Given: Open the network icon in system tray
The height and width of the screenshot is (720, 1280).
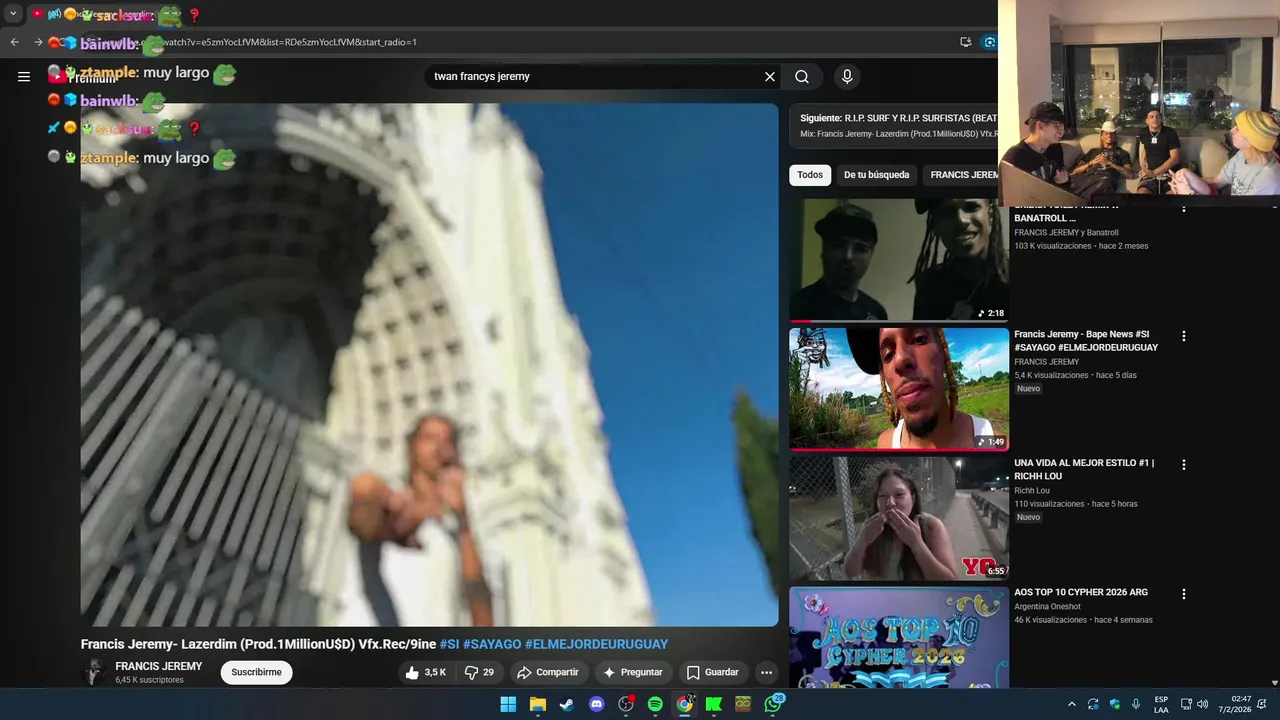Looking at the screenshot, I should [x=1186, y=704].
